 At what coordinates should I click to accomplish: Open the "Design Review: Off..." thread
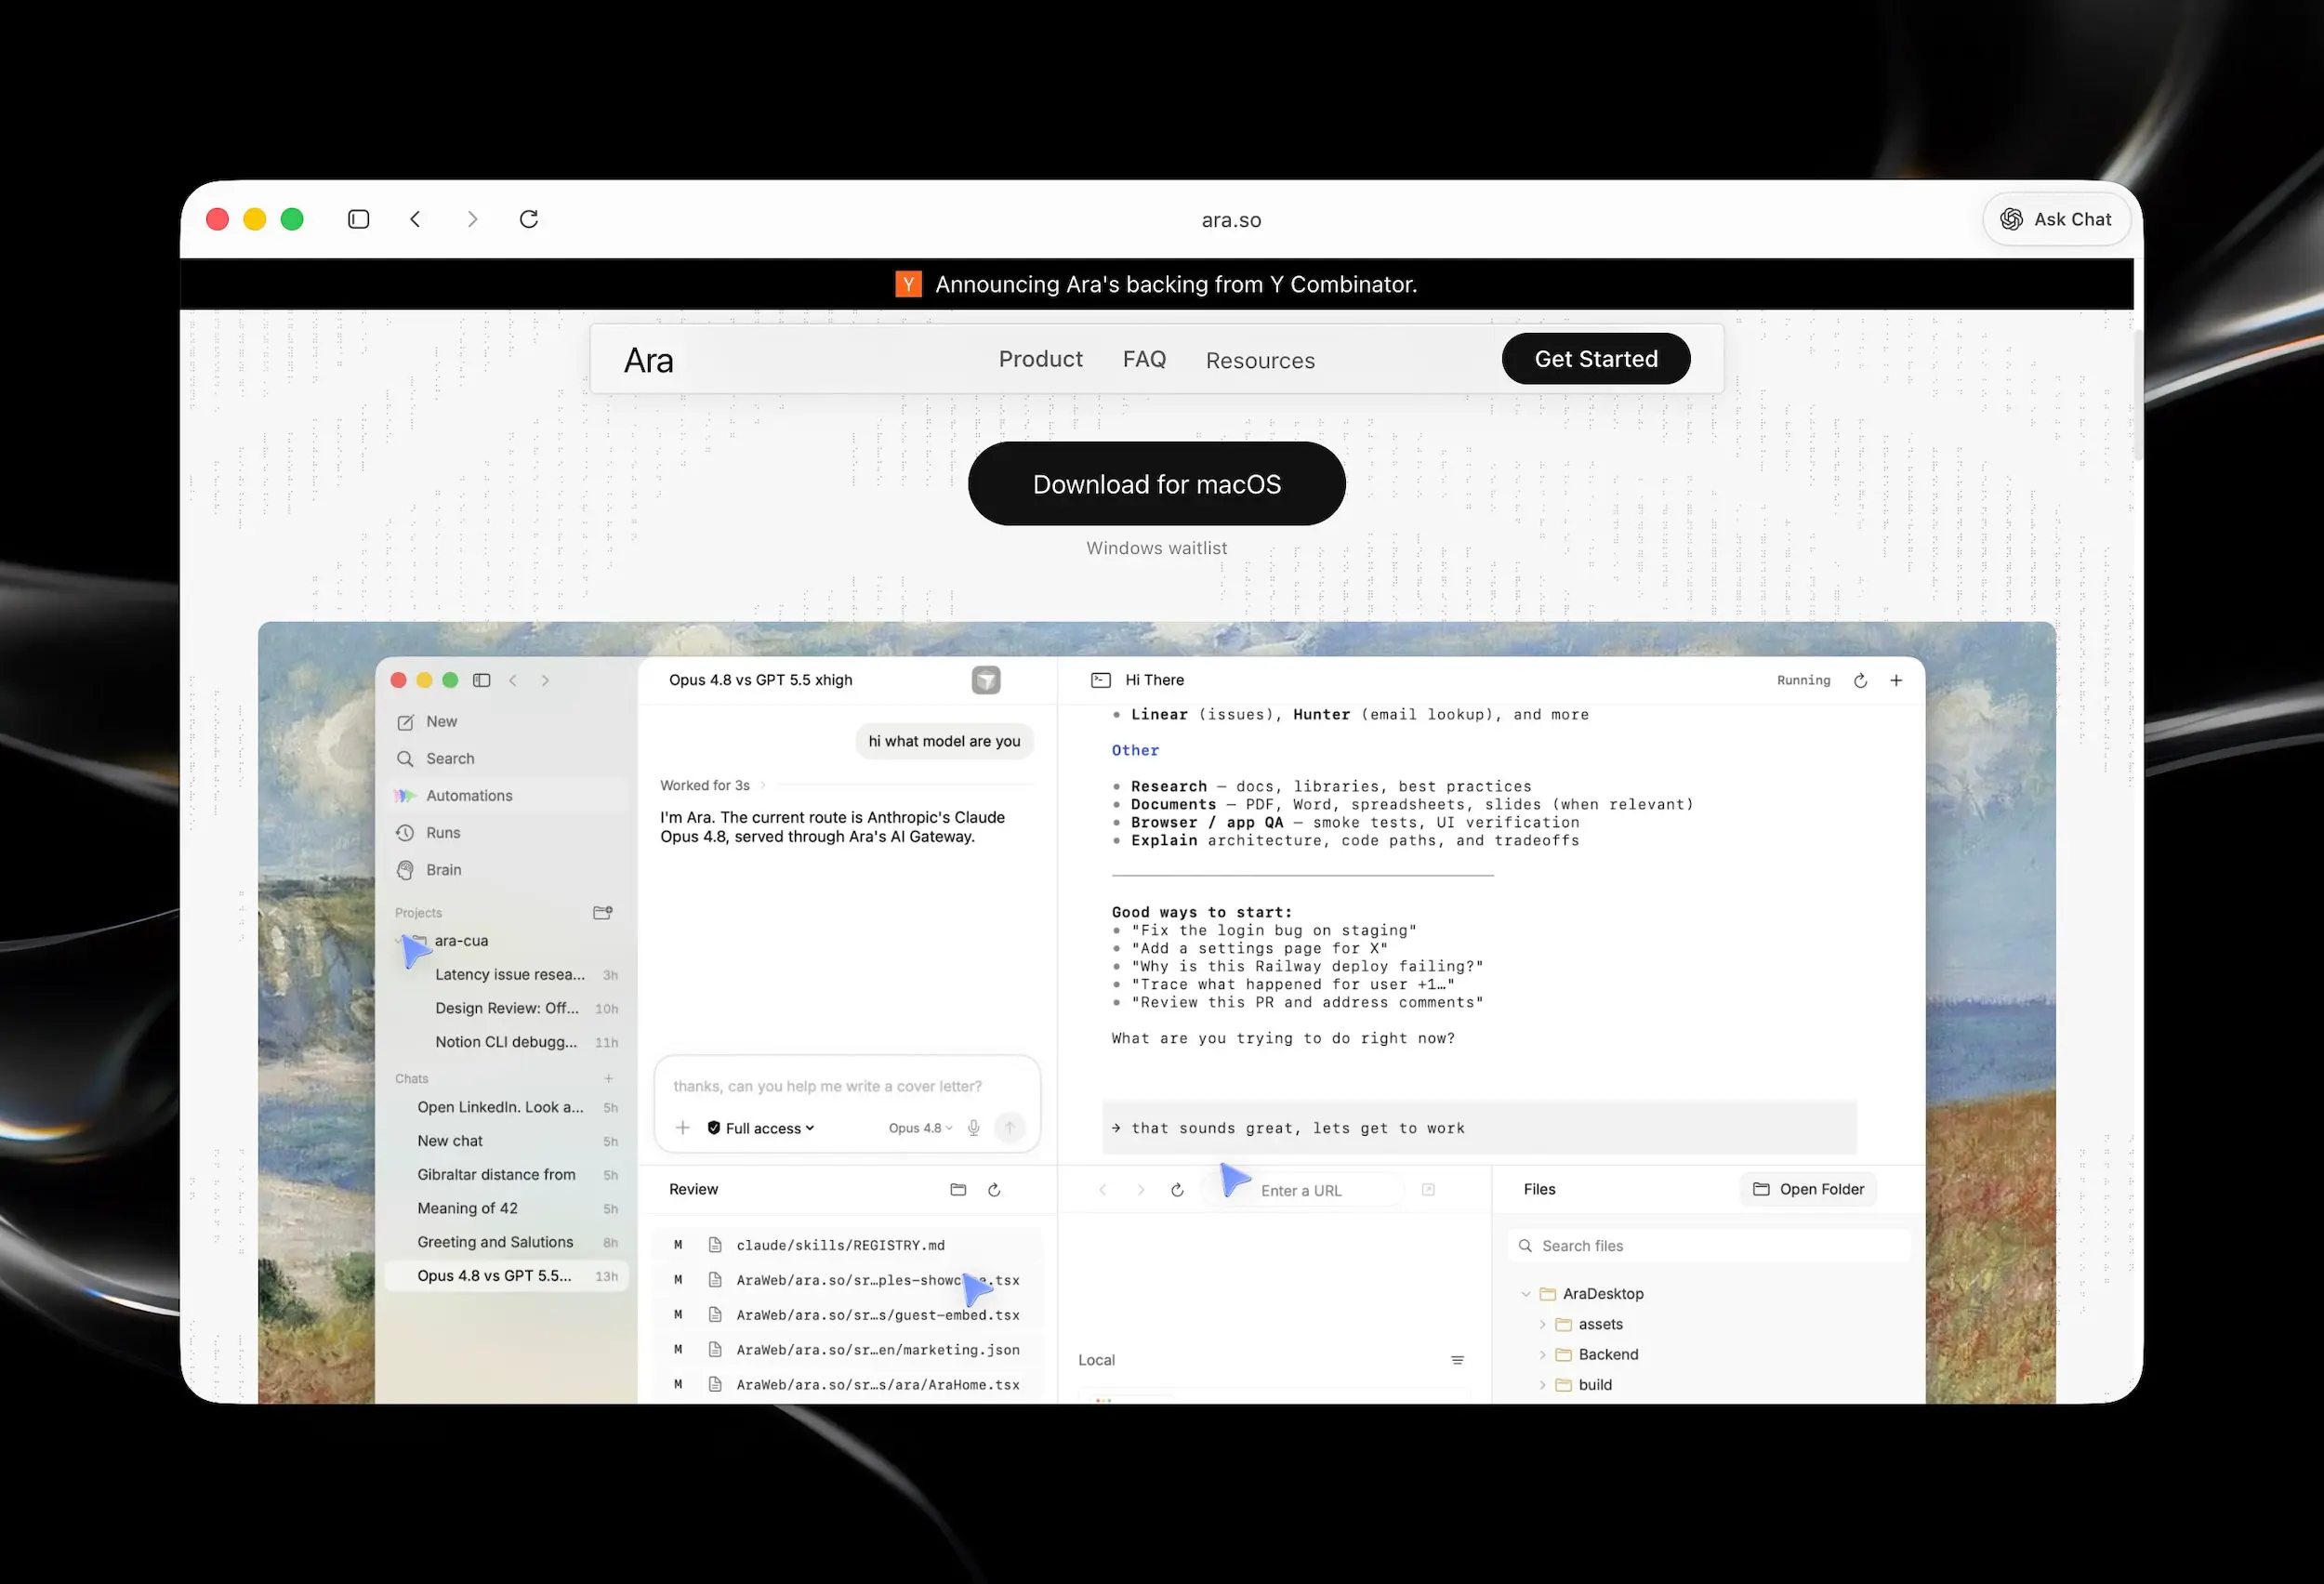507,1009
